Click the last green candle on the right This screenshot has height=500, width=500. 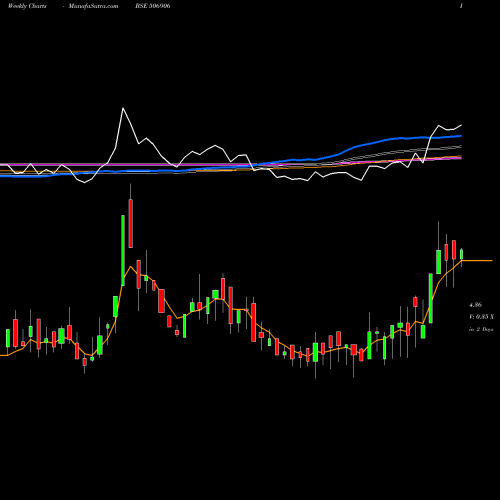click(462, 254)
